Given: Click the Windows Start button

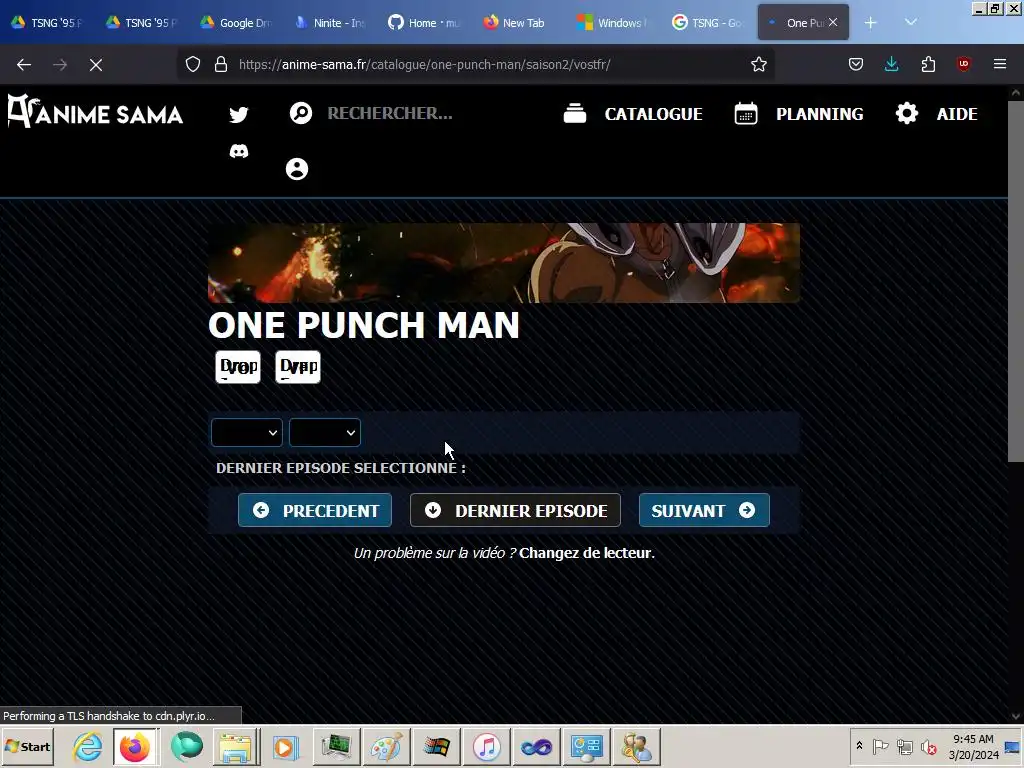Looking at the screenshot, I should [28, 746].
